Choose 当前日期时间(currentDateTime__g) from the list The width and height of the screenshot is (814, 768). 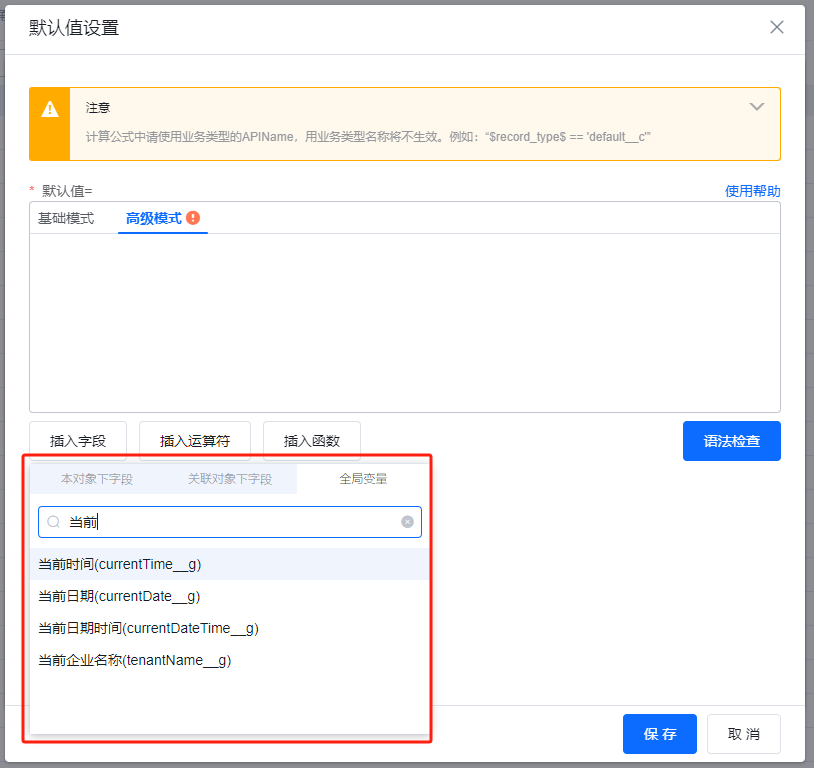point(229,628)
